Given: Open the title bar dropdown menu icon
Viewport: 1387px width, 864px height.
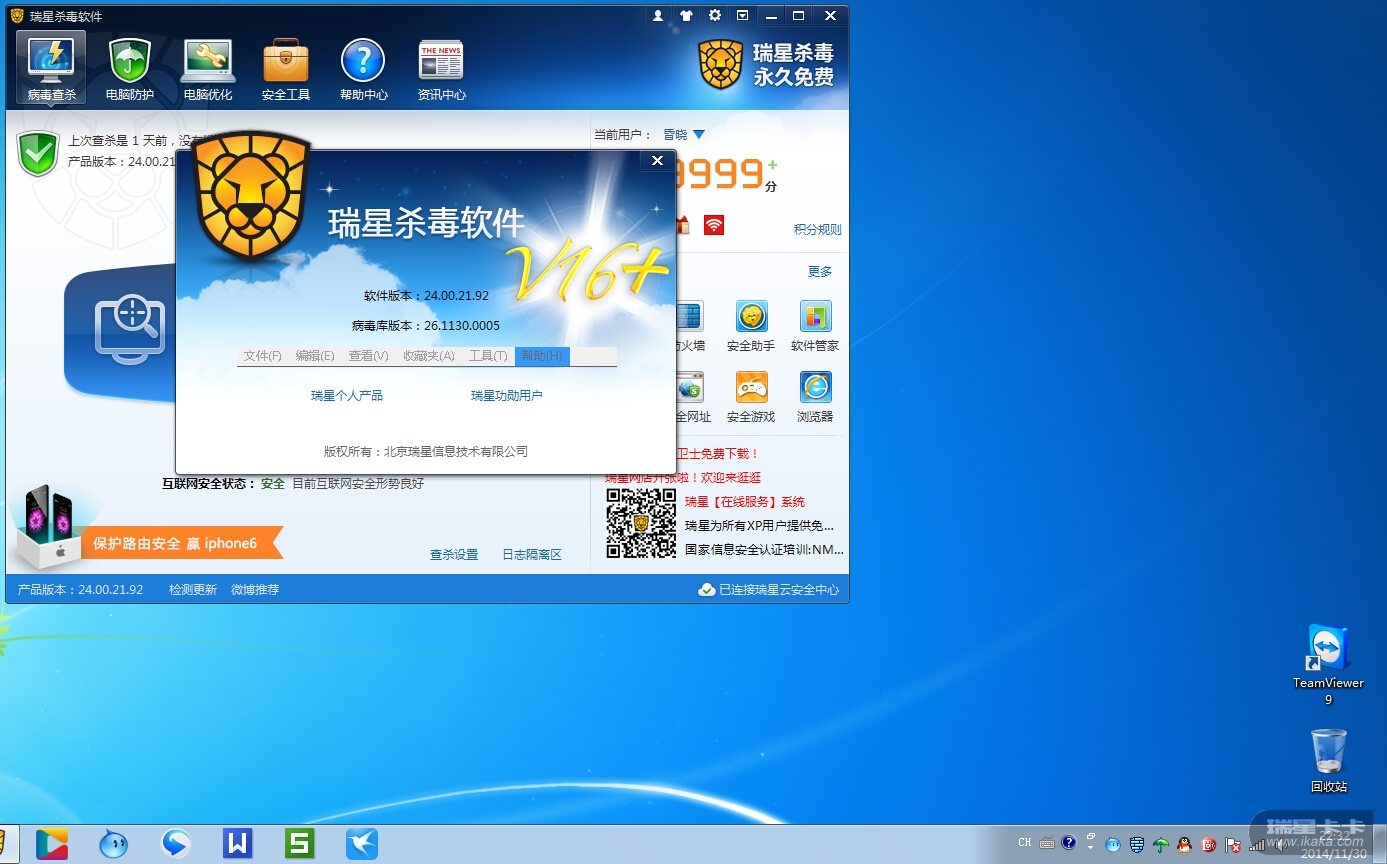Looking at the screenshot, I should tap(742, 16).
